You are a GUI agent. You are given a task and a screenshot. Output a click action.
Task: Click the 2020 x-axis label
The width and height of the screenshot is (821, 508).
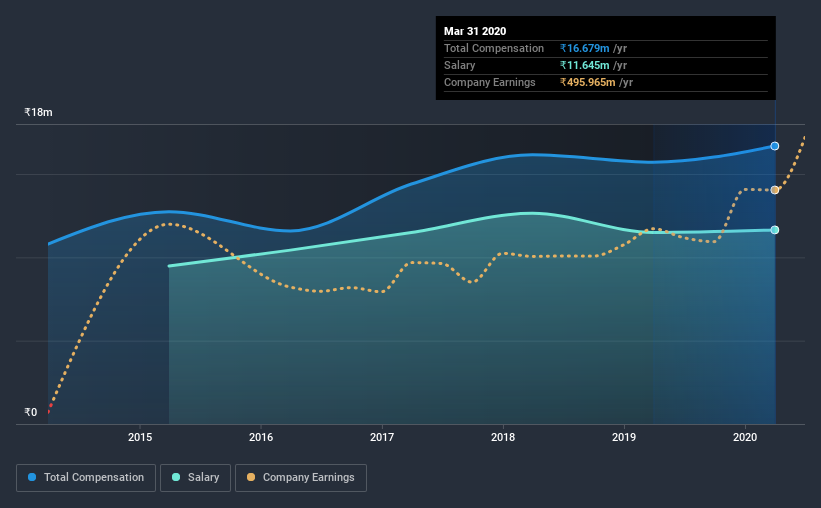[x=745, y=437]
